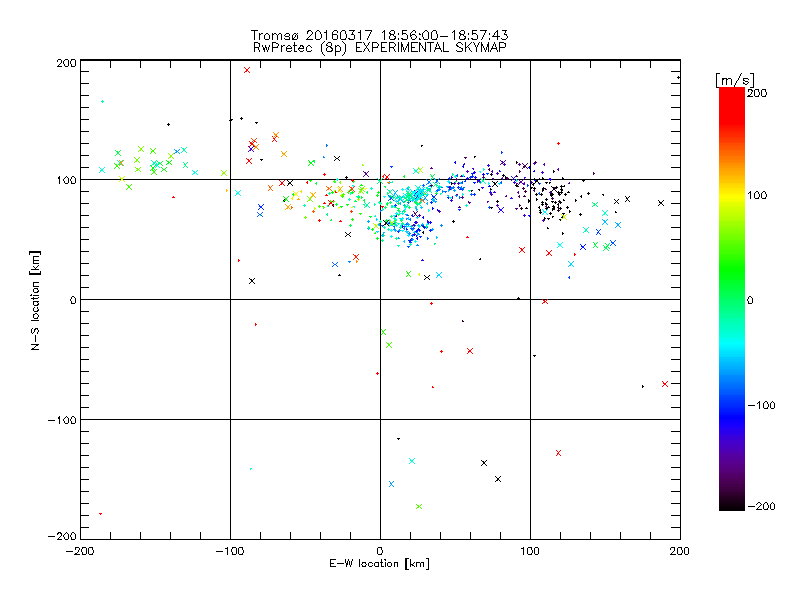The height and width of the screenshot is (600, 800).
Task: Click the E-W axis tick label '200'
Action: pyautogui.click(x=680, y=551)
